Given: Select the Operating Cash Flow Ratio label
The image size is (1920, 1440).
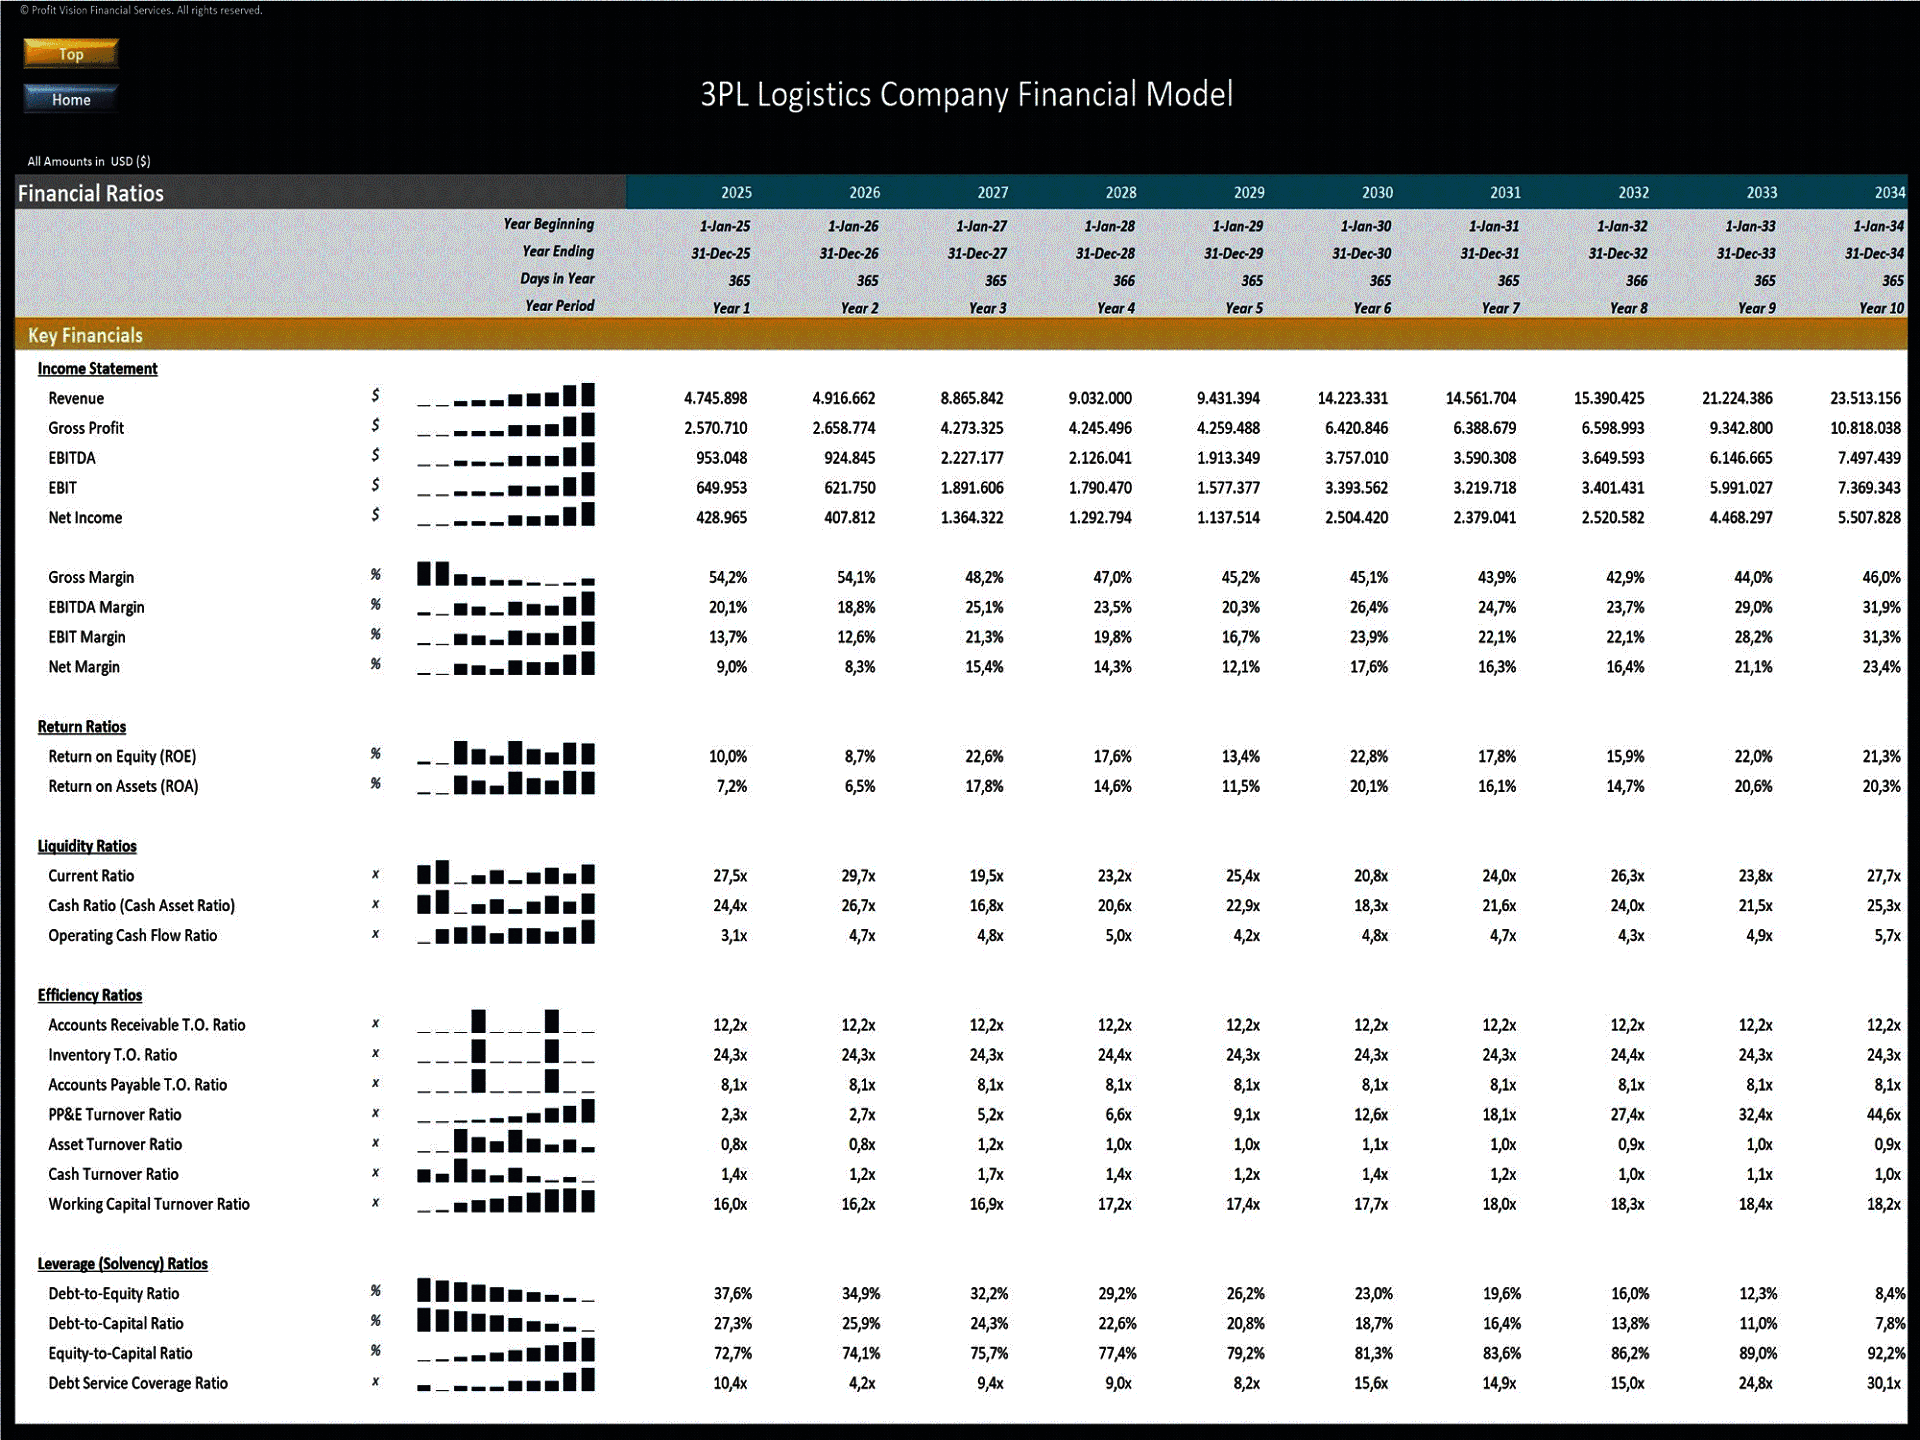Looking at the screenshot, I should click(133, 936).
